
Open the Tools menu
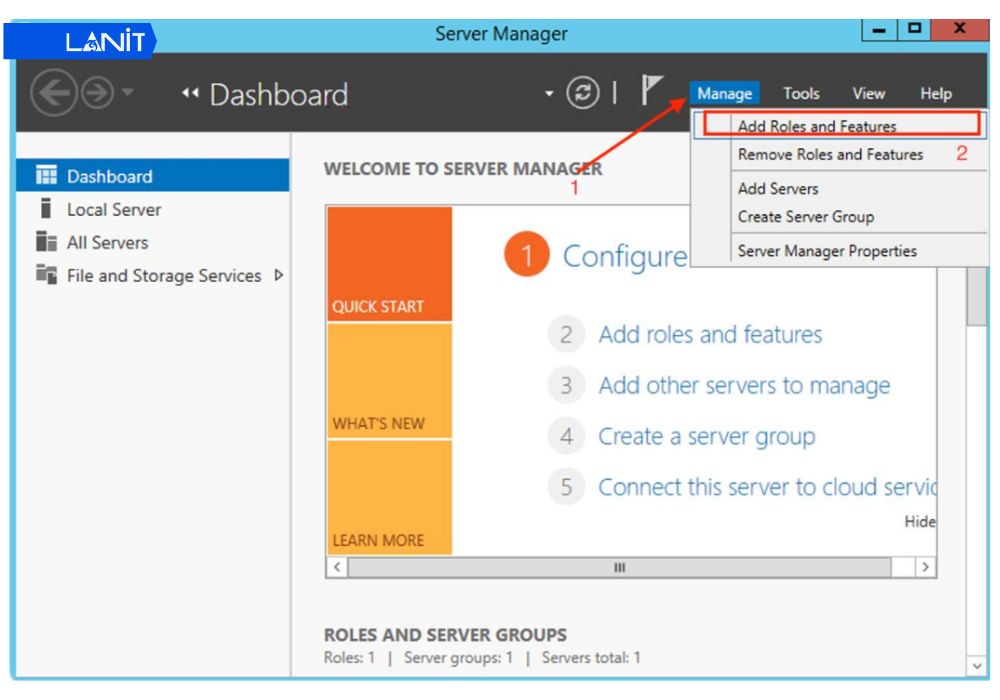800,93
